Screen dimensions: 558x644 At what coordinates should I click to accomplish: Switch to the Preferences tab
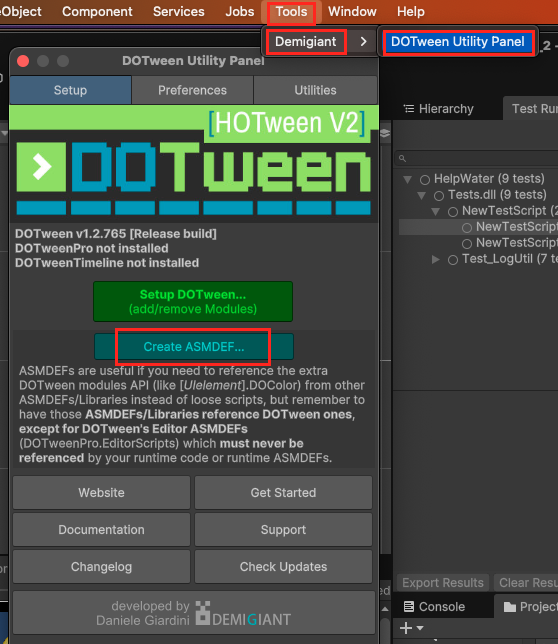[192, 90]
